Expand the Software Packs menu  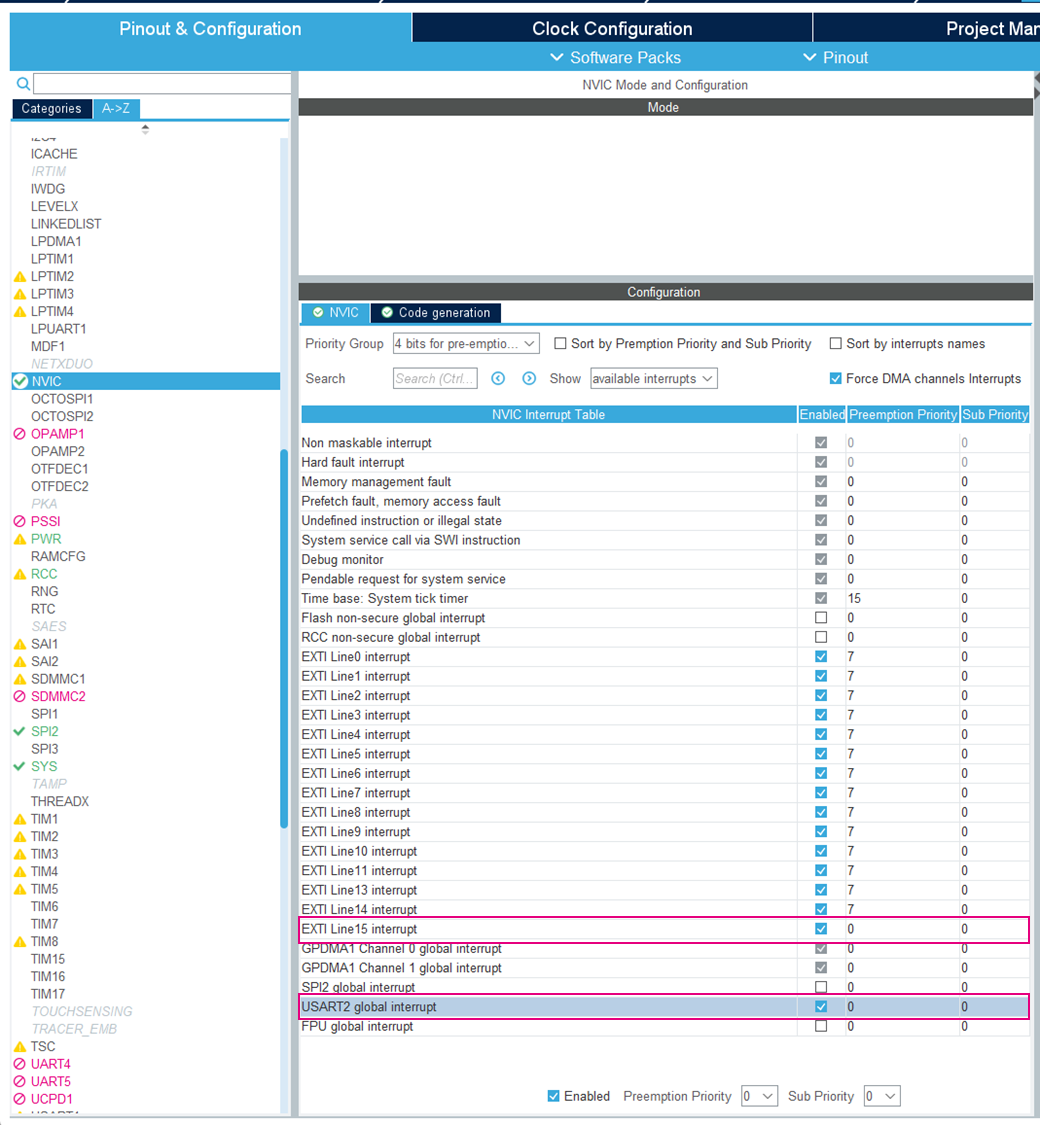615,57
